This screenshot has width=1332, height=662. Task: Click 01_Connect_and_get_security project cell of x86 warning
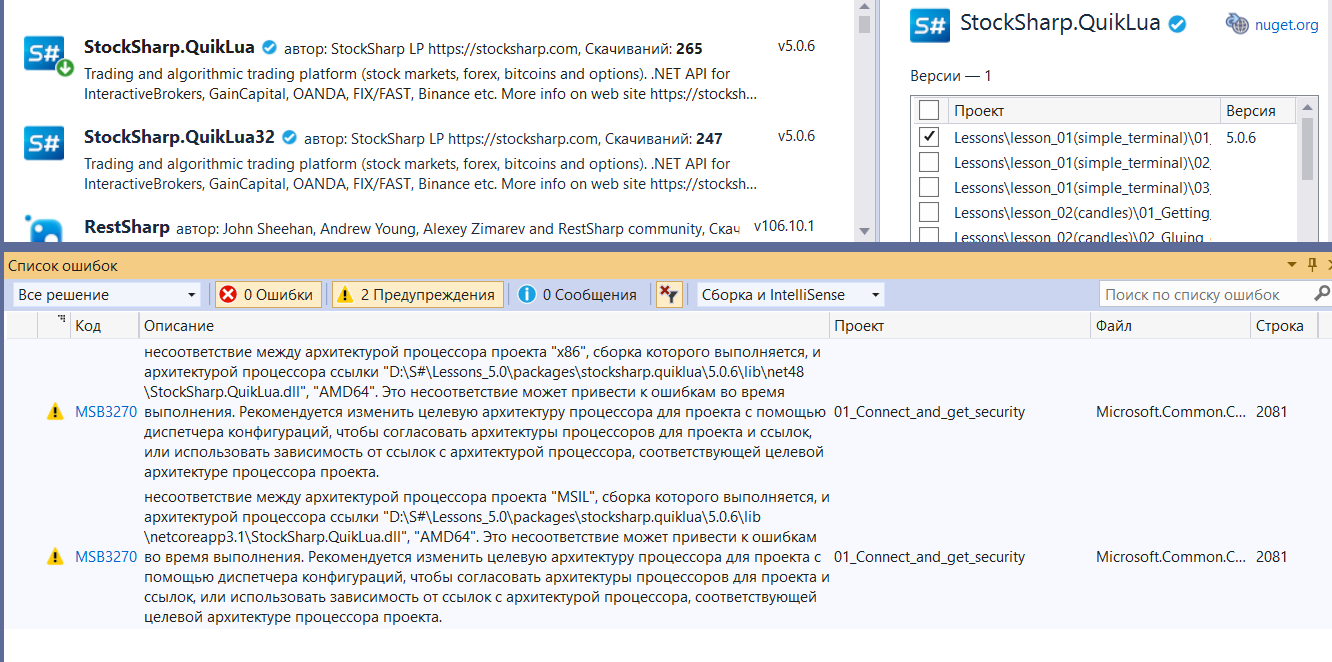click(x=929, y=411)
